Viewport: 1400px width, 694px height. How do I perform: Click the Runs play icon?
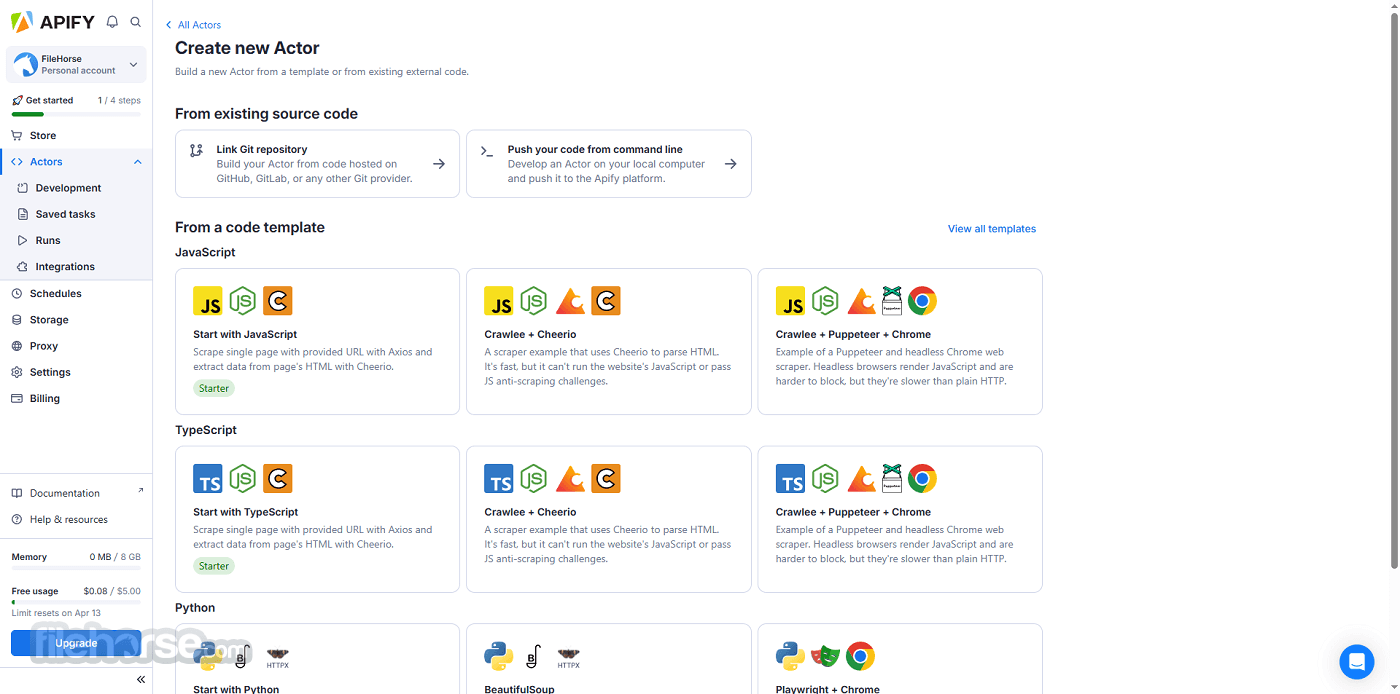(x=23, y=240)
